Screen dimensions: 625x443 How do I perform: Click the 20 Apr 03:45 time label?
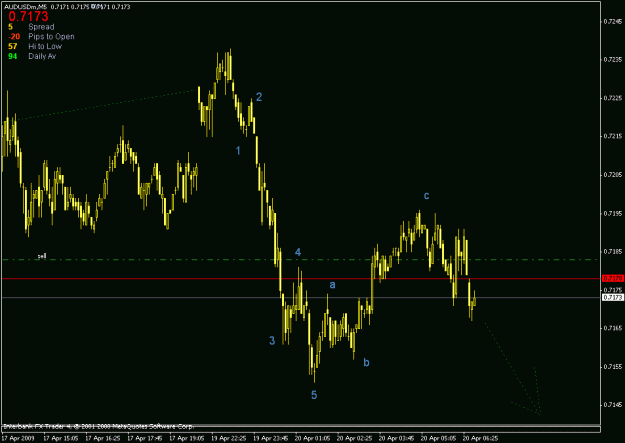pos(396,438)
